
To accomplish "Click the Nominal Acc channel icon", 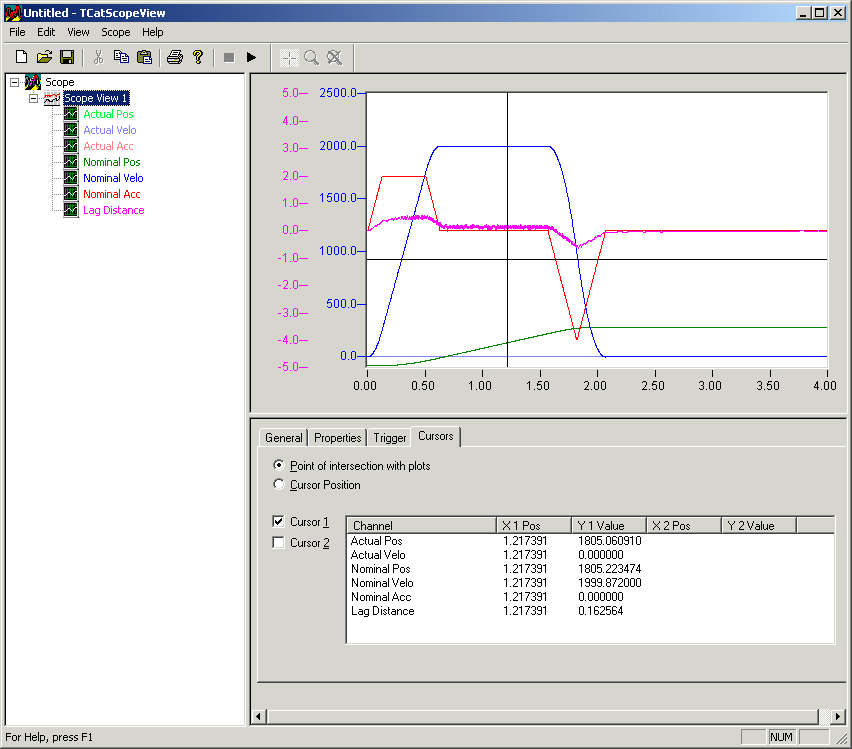I will click(71, 194).
